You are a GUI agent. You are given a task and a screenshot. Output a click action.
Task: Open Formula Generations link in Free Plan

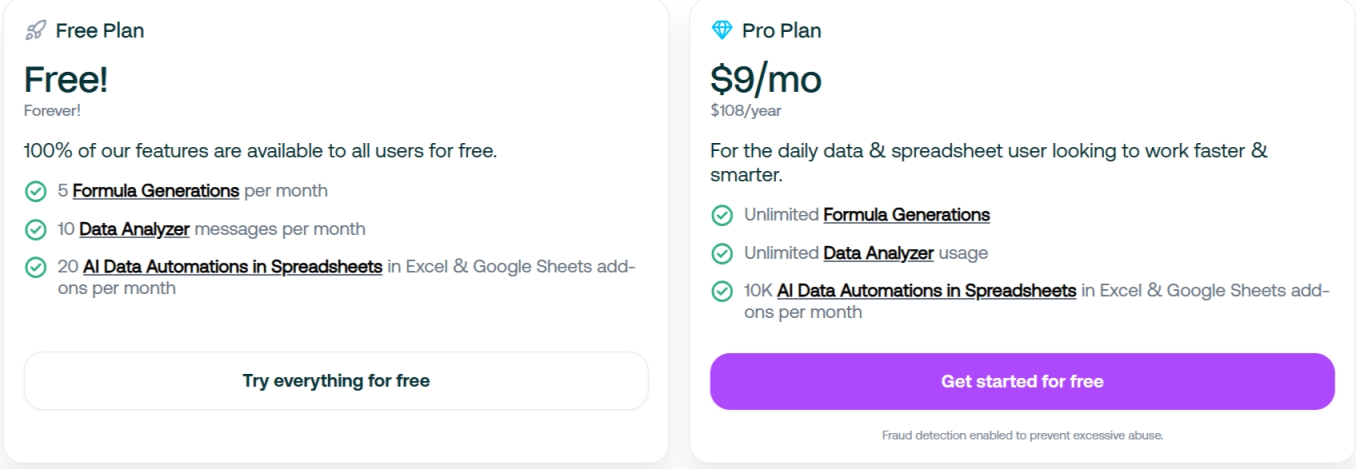155,190
